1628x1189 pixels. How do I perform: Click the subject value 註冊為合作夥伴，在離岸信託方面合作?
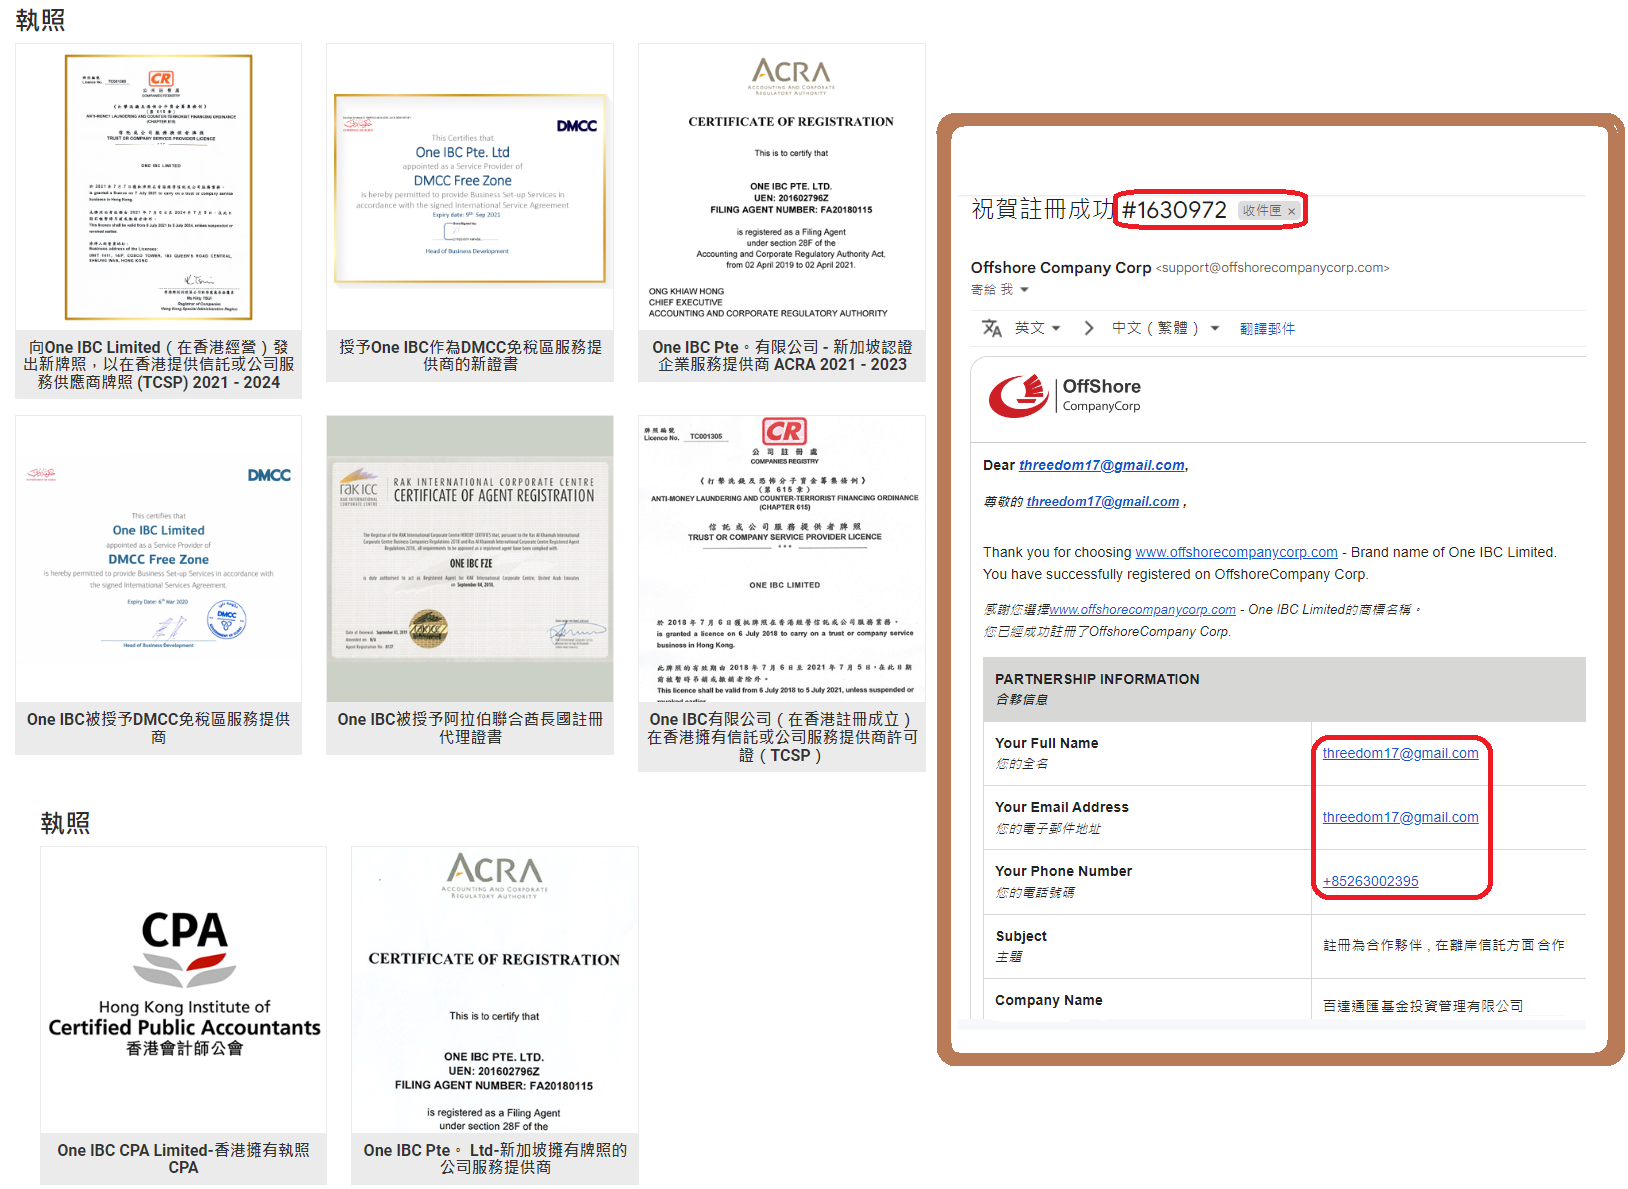point(1444,945)
